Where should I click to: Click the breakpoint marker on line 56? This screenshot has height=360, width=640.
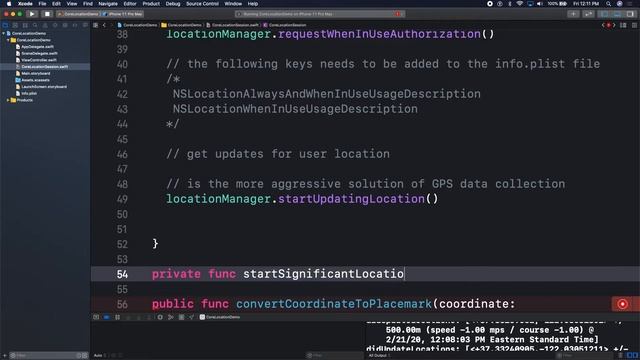tap(622, 304)
